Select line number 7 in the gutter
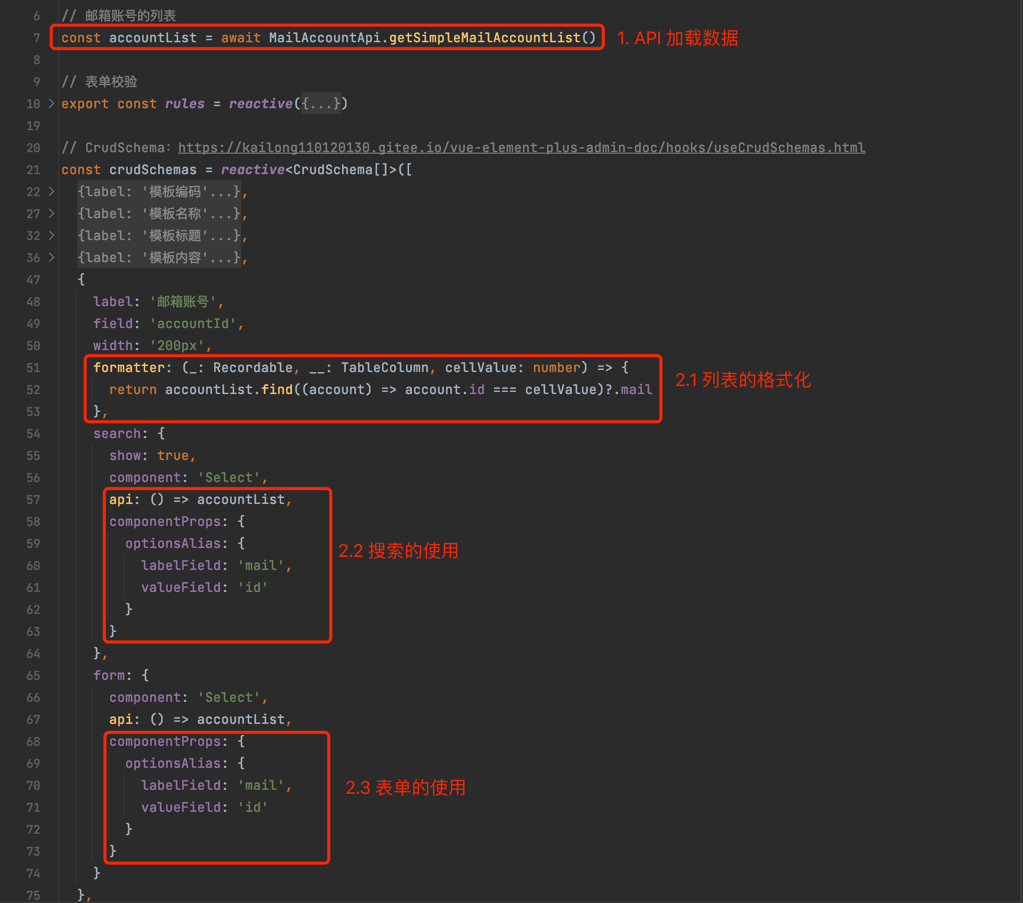Image resolution: width=1023 pixels, height=903 pixels. coord(36,38)
